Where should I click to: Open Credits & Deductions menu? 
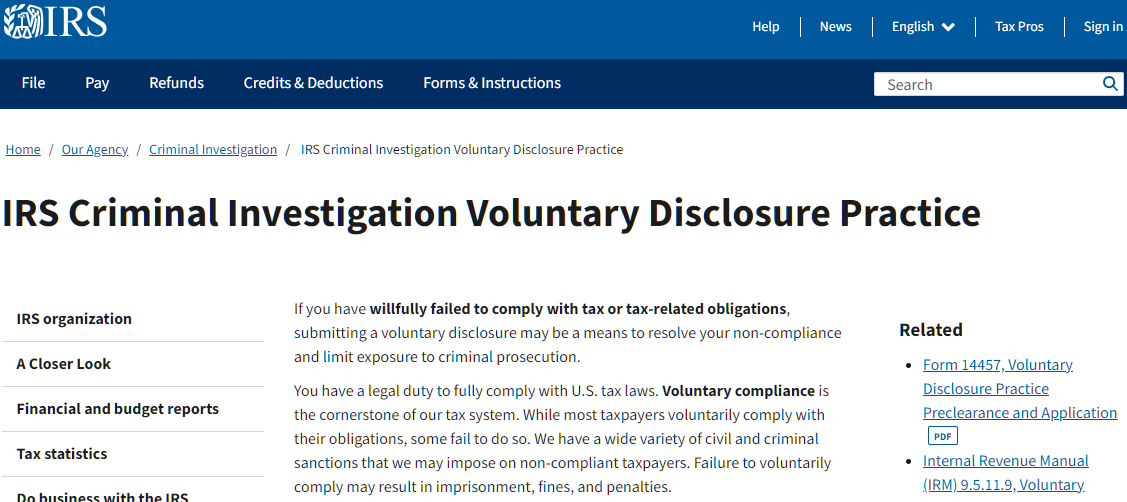pyautogui.click(x=313, y=83)
